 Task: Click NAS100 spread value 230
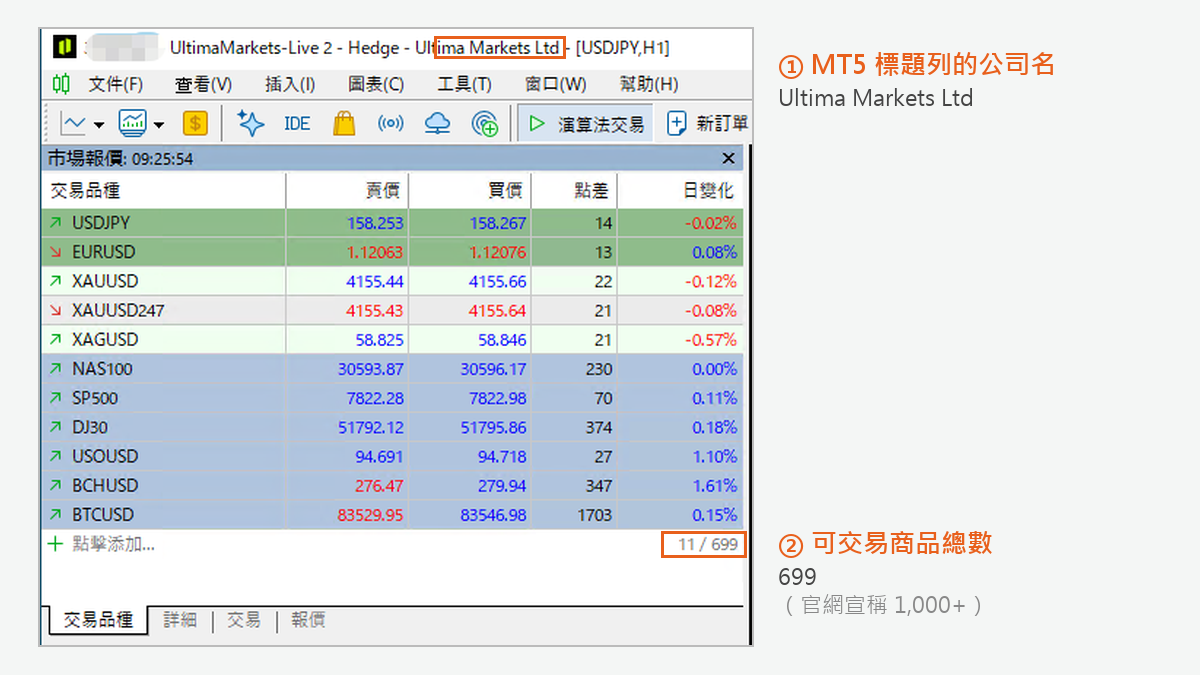[599, 369]
